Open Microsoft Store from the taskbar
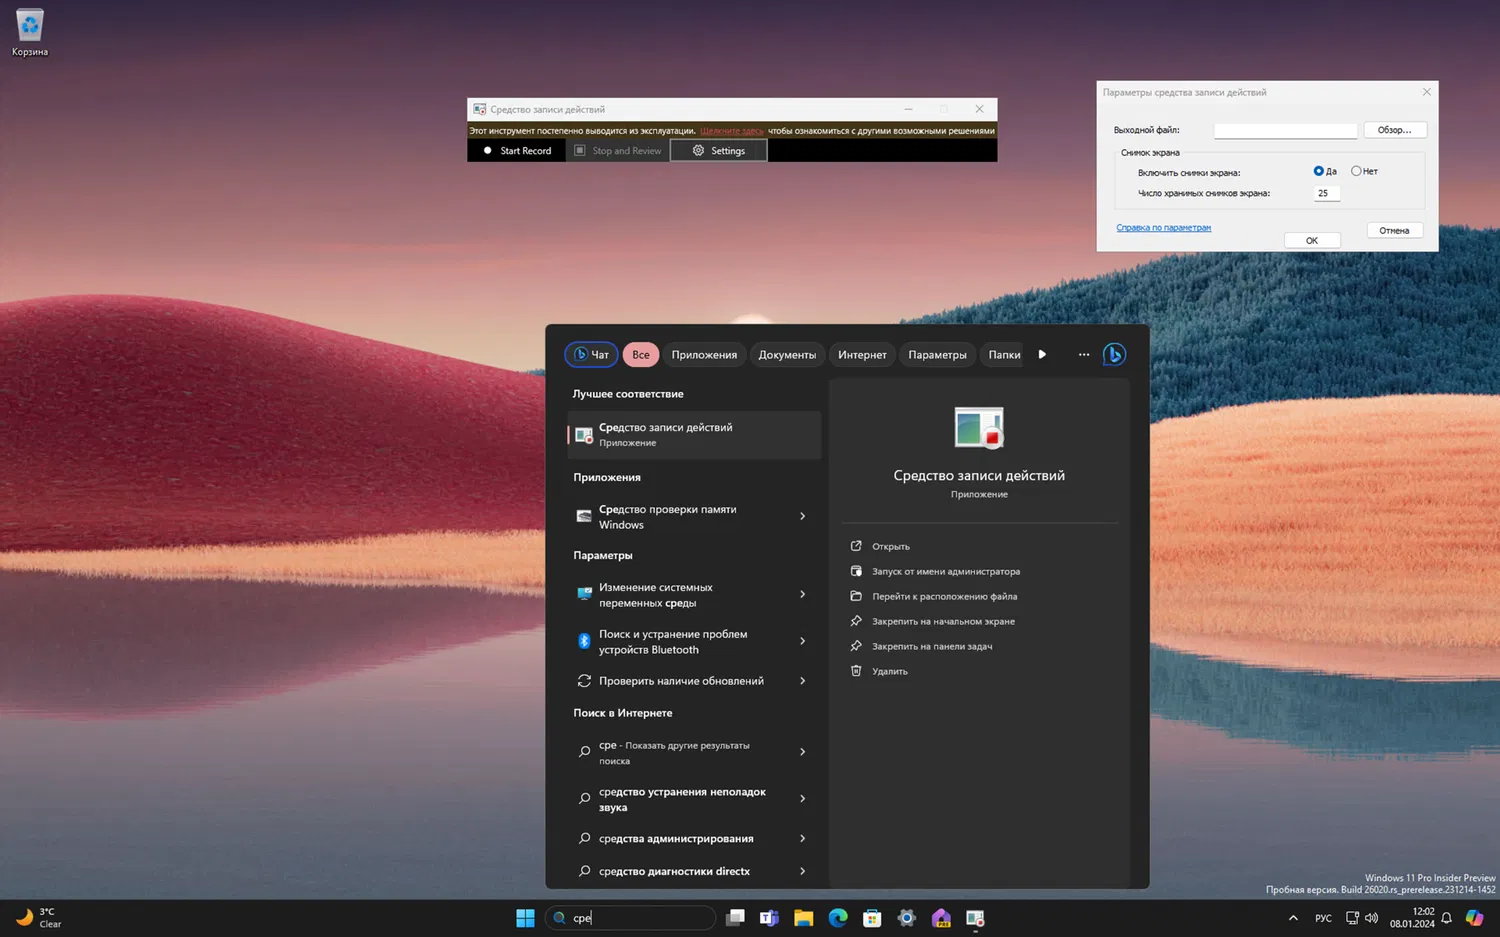Viewport: 1500px width, 937px height. (x=872, y=918)
